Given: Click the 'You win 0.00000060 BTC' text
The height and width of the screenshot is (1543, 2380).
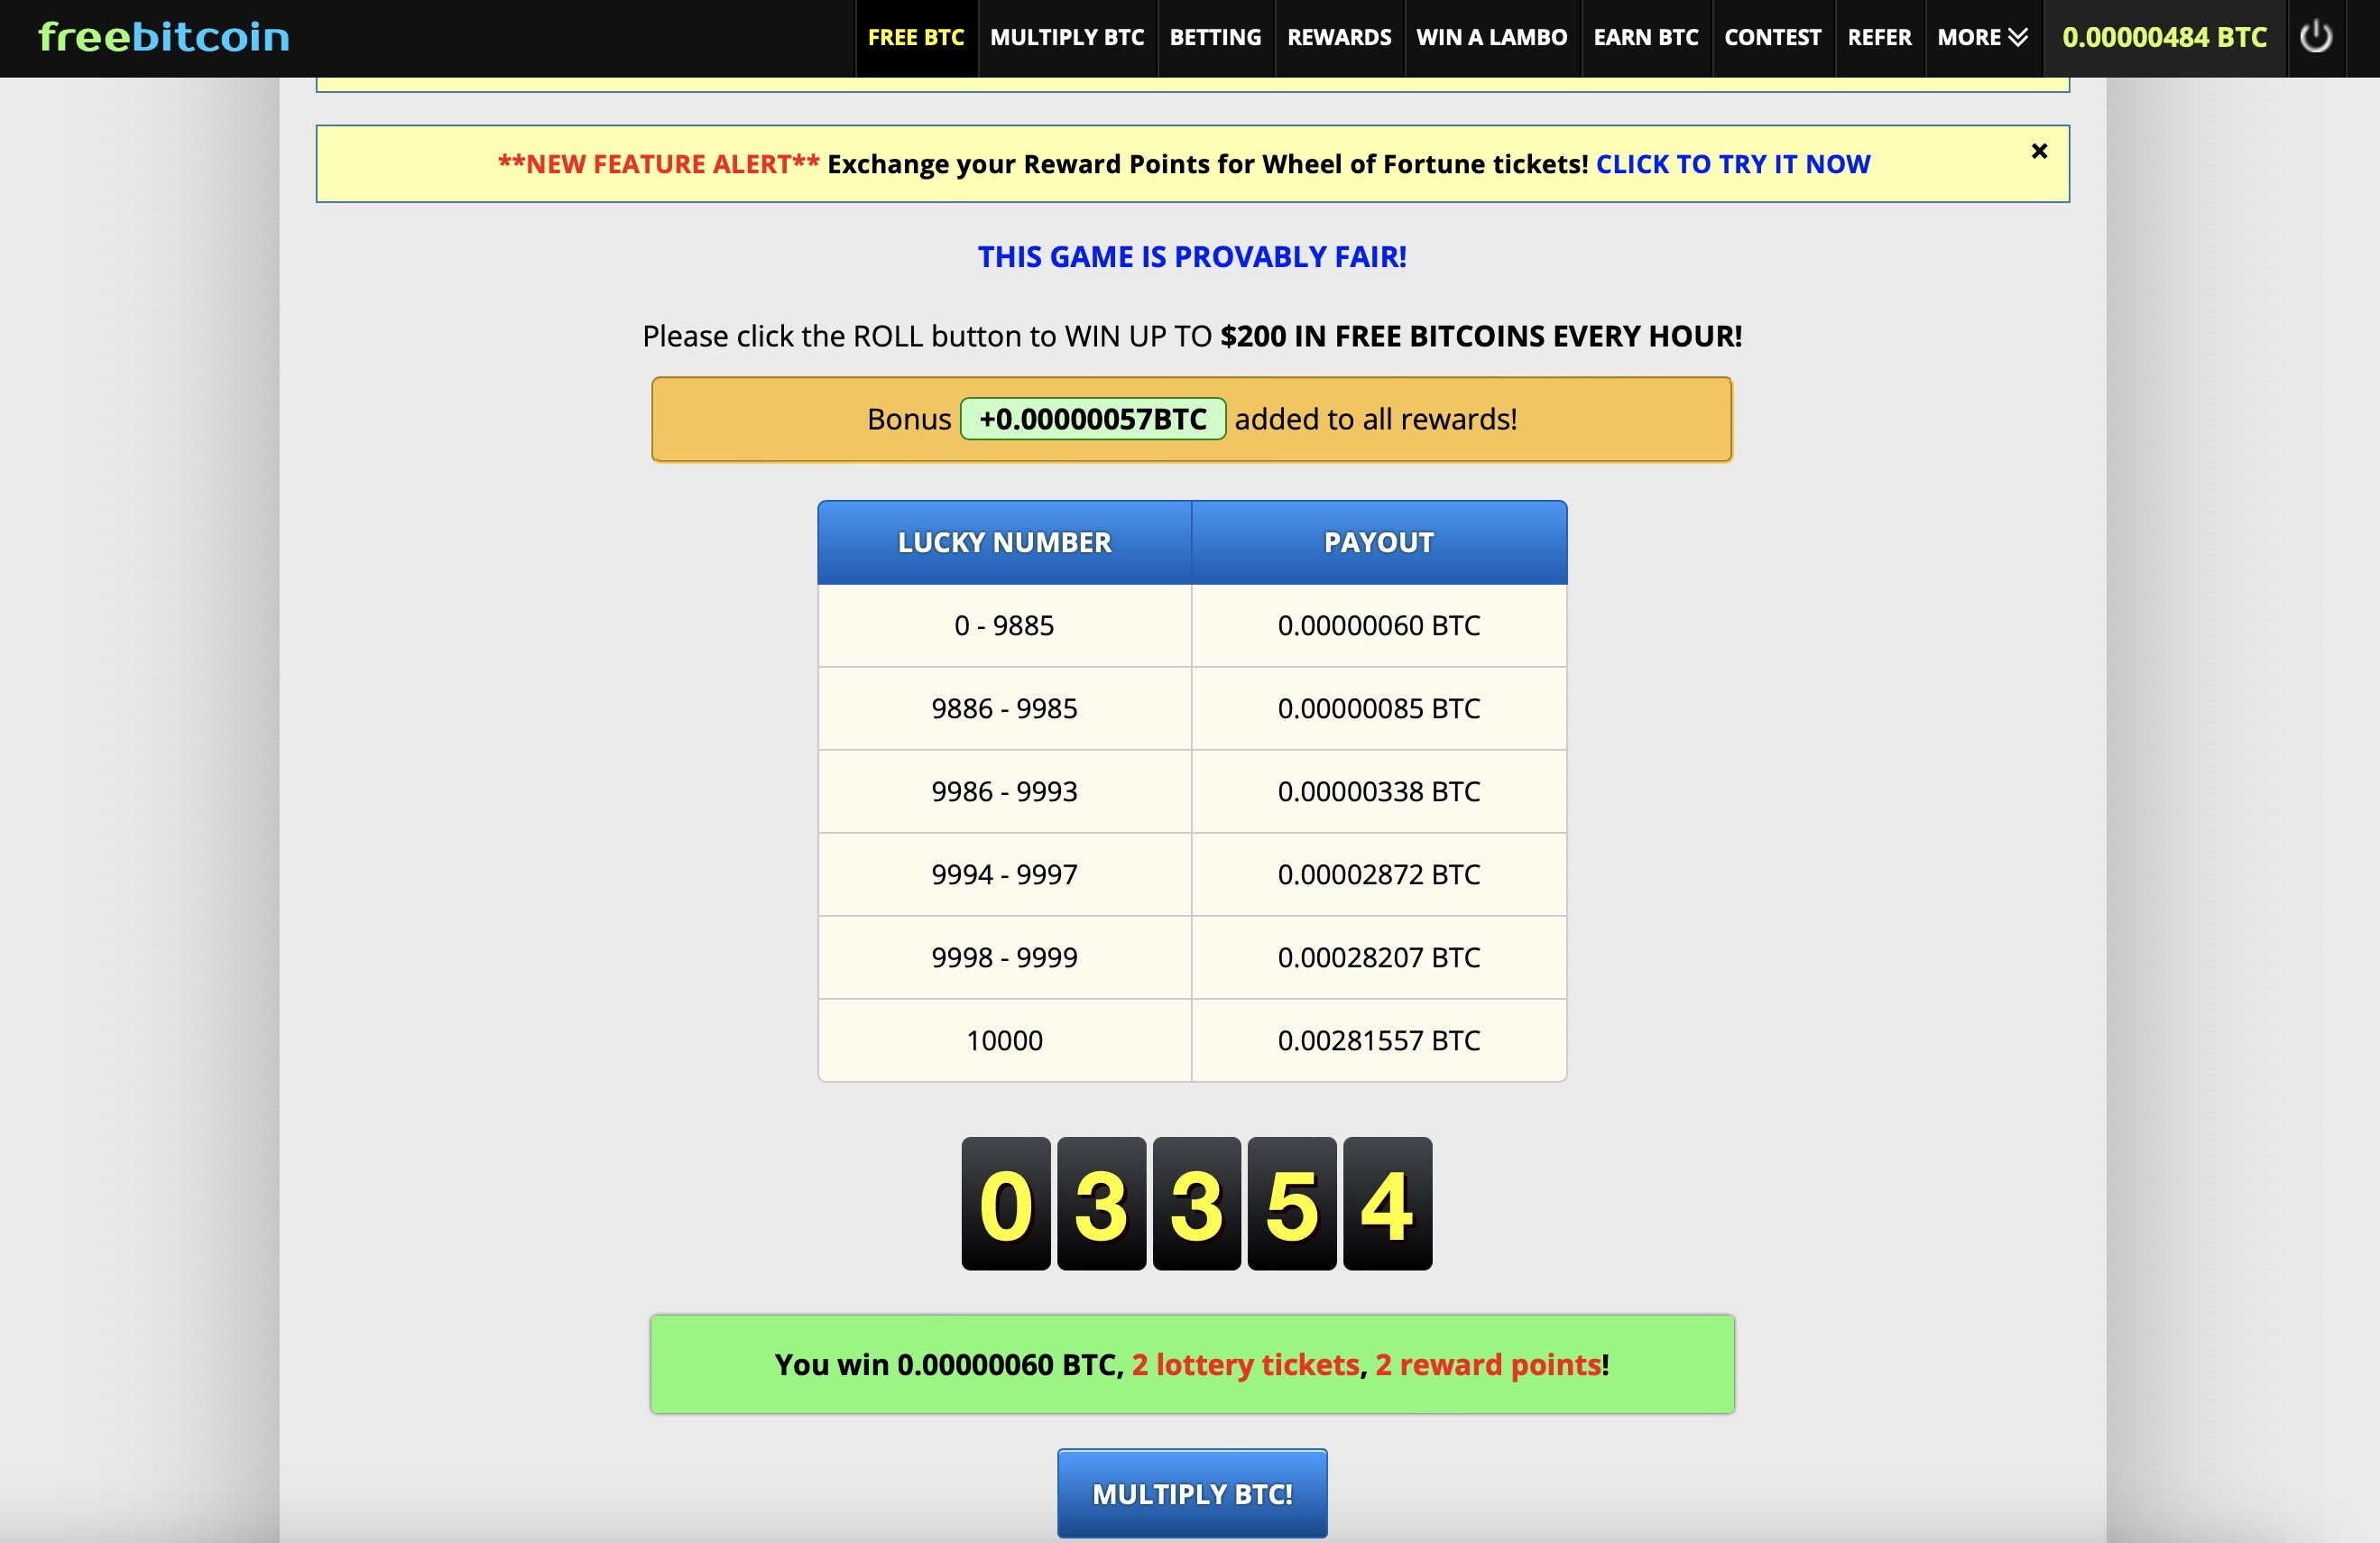Looking at the screenshot, I should 948,1365.
